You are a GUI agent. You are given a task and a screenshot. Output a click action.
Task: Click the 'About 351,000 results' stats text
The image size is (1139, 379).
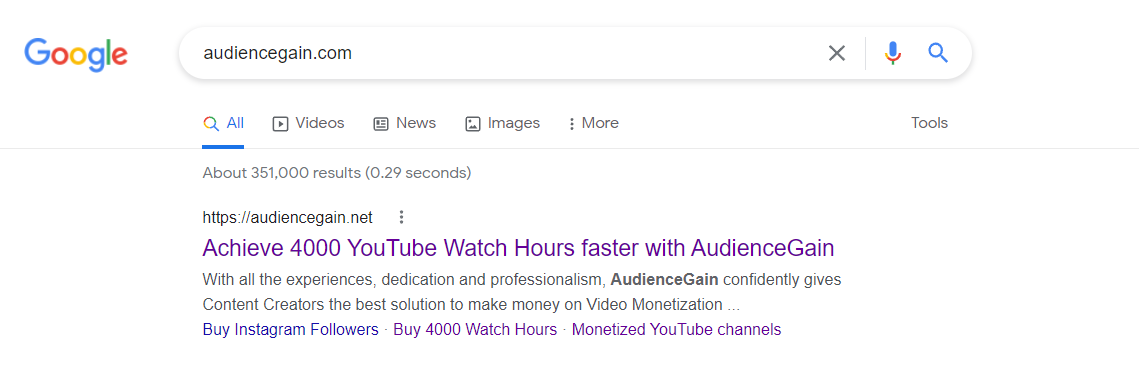point(337,173)
